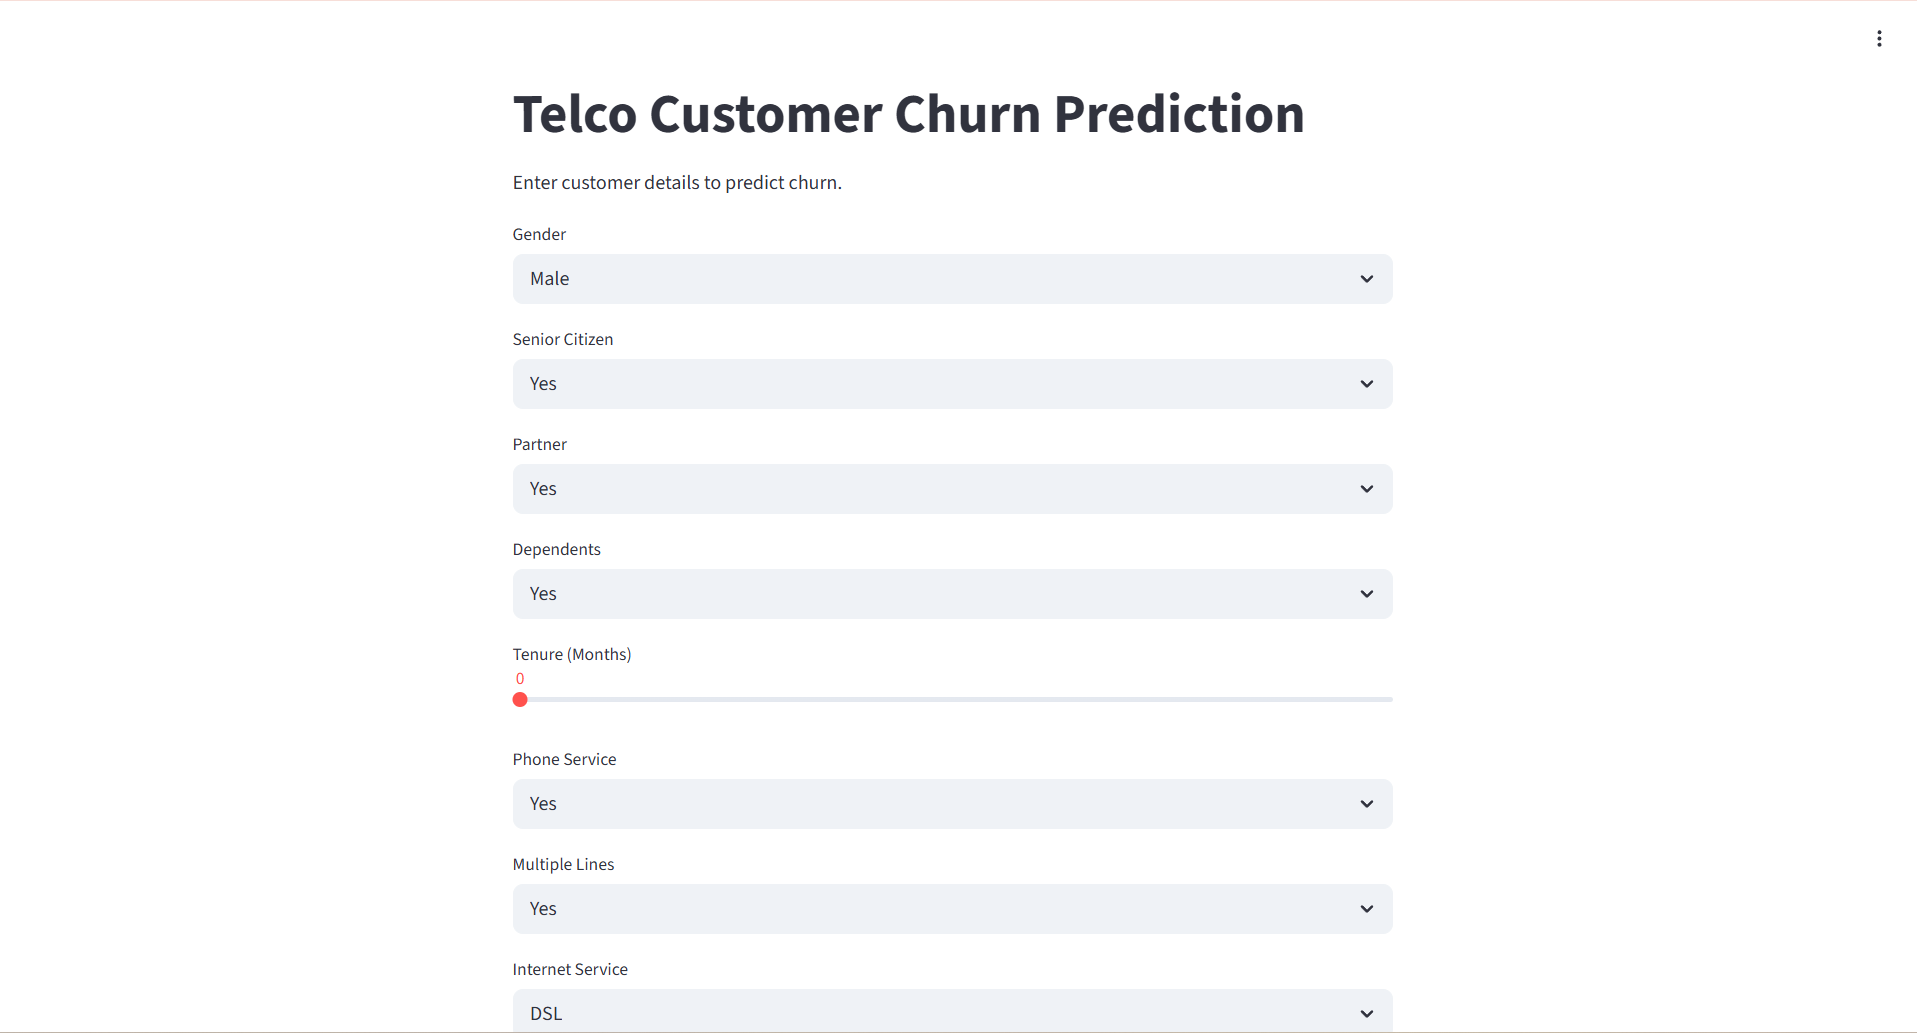Open the three-dot options menu
The width and height of the screenshot is (1917, 1033).
tap(1879, 38)
